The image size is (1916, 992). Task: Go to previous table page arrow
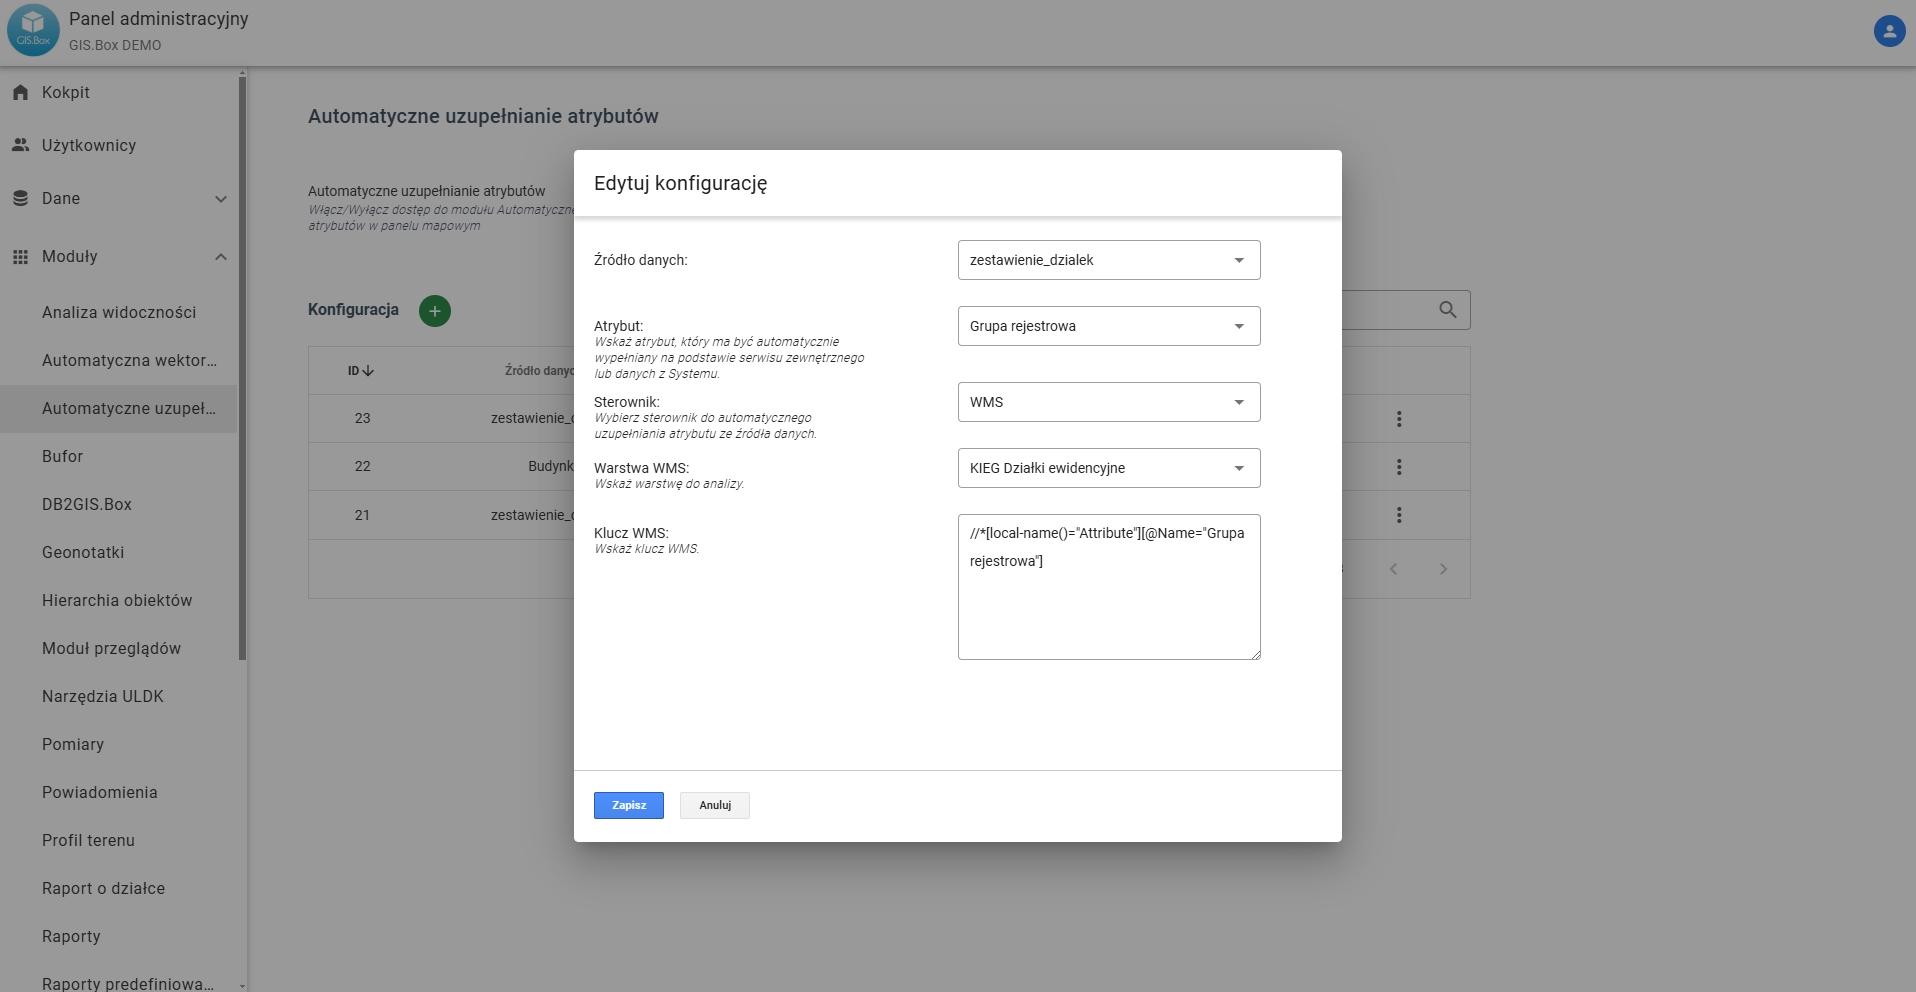[1393, 569]
